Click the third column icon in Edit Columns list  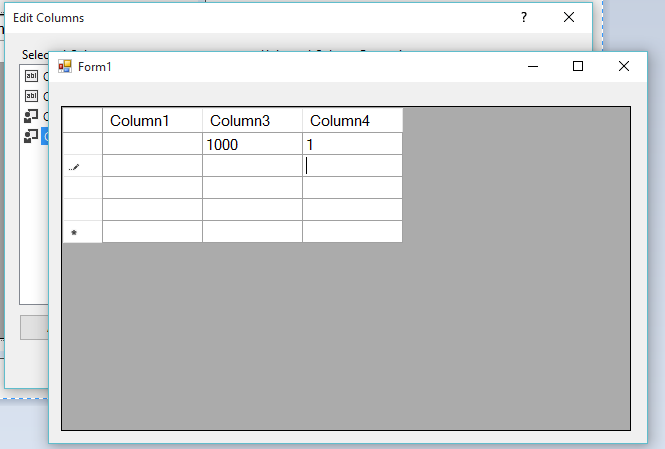(31, 116)
